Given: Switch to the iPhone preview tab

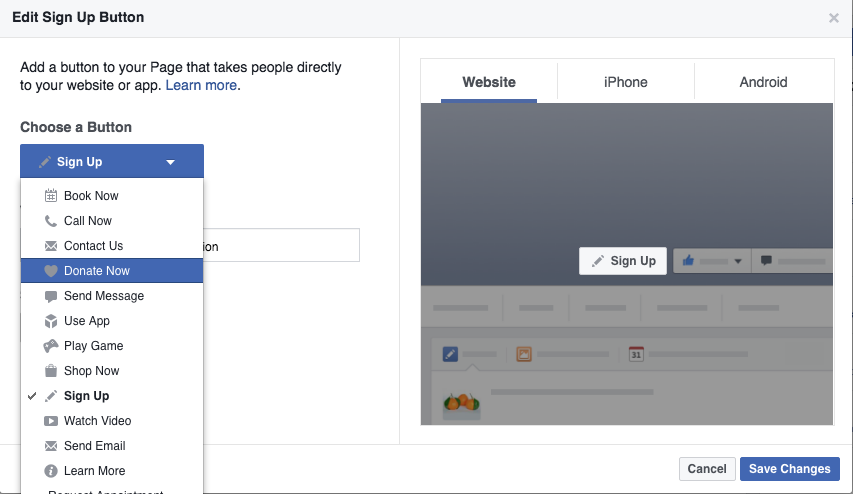Looking at the screenshot, I should pos(626,82).
